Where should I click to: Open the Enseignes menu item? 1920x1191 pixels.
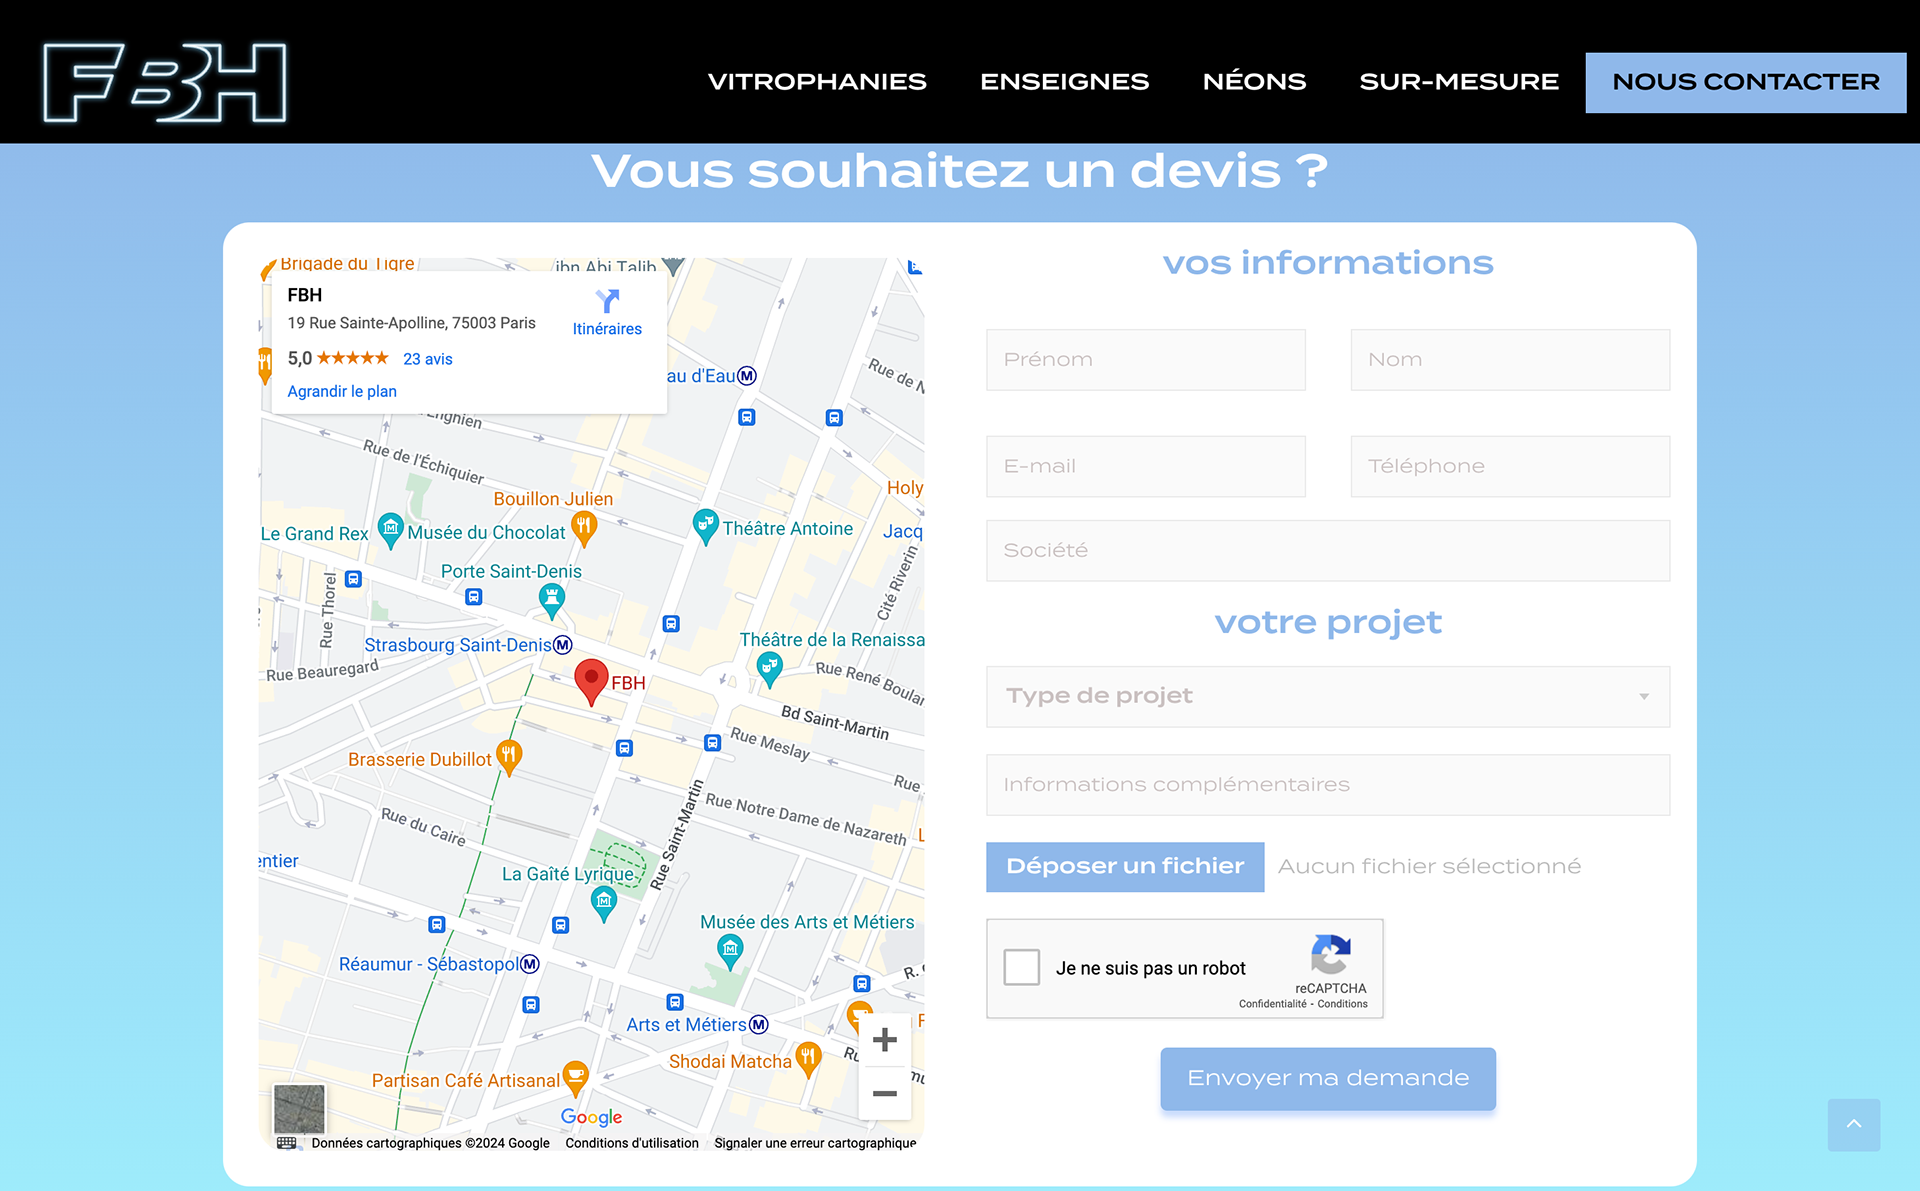(x=1064, y=82)
